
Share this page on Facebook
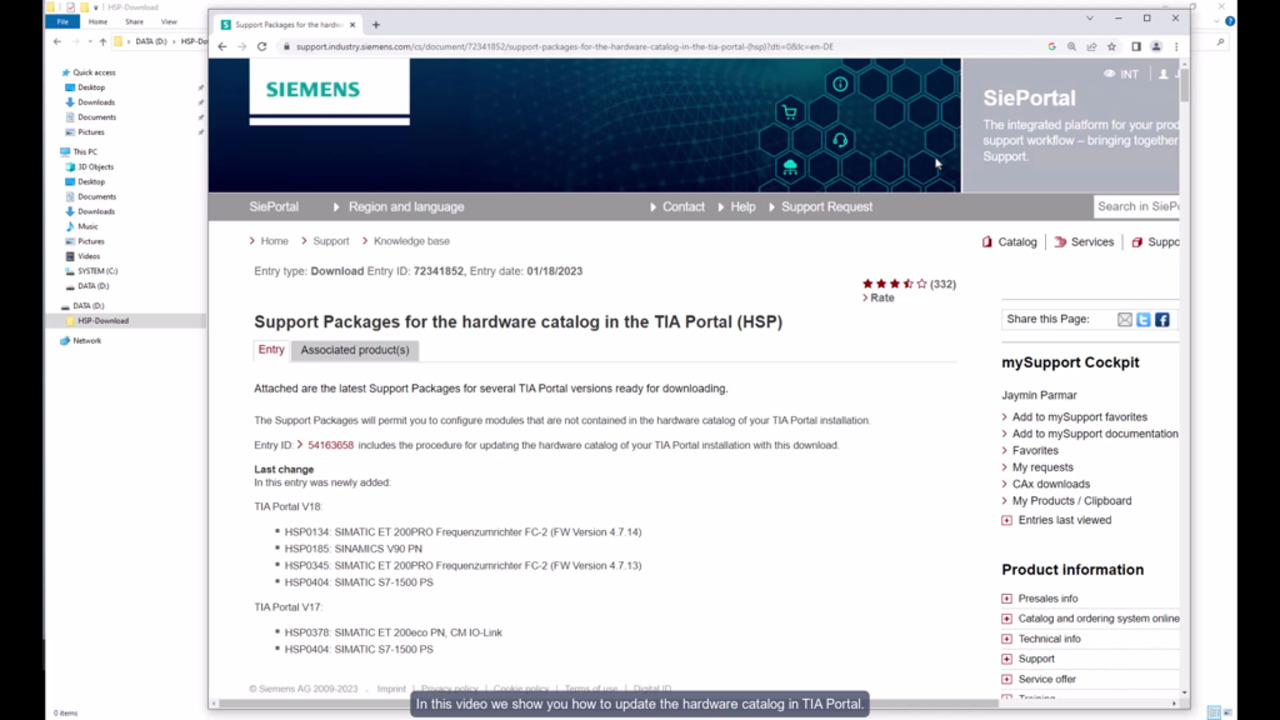tap(1162, 320)
